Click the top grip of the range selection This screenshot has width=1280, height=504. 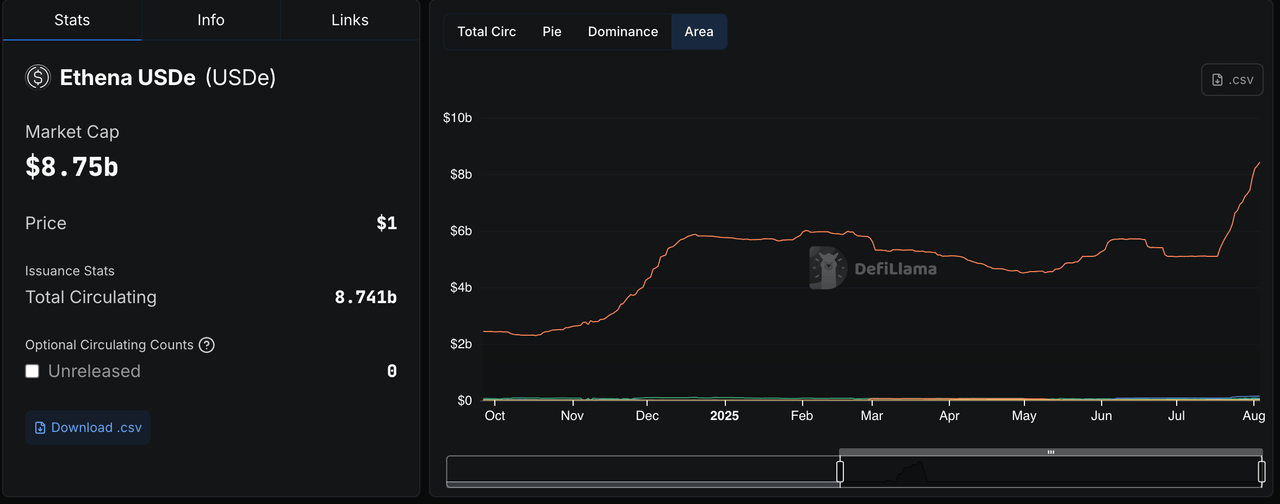click(x=1051, y=452)
